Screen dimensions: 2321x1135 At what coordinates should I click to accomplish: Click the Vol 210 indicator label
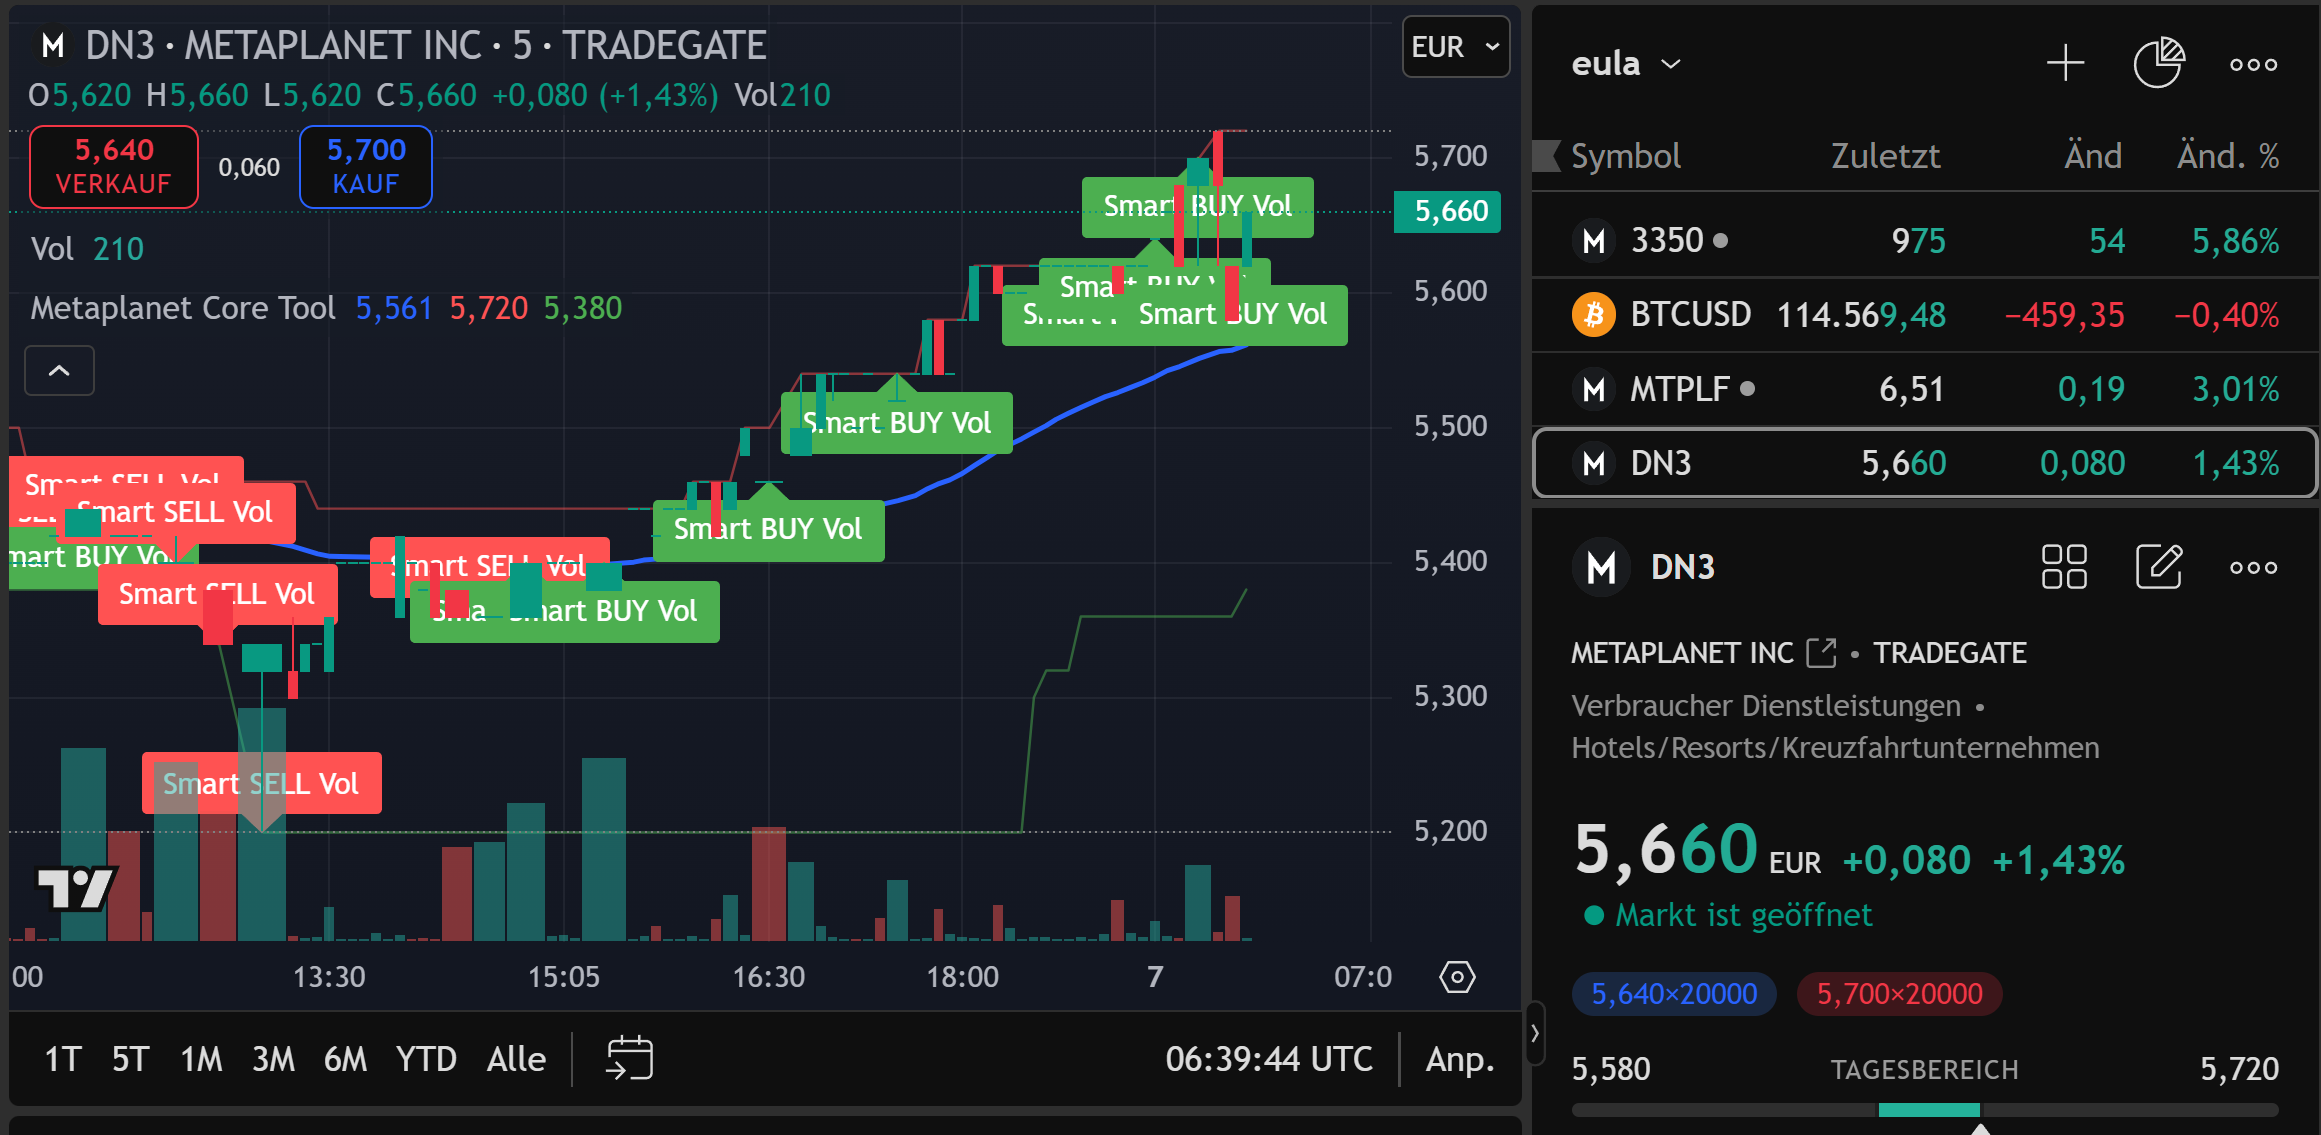87,249
